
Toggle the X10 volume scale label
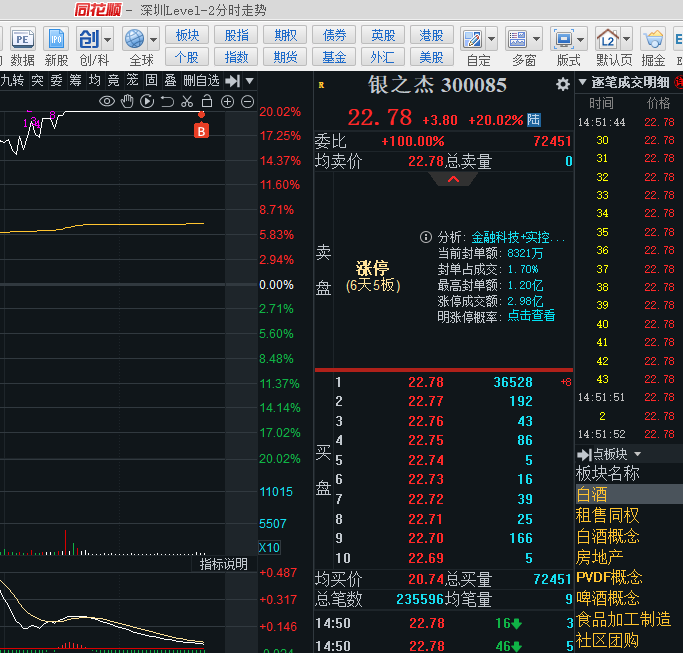point(269,547)
